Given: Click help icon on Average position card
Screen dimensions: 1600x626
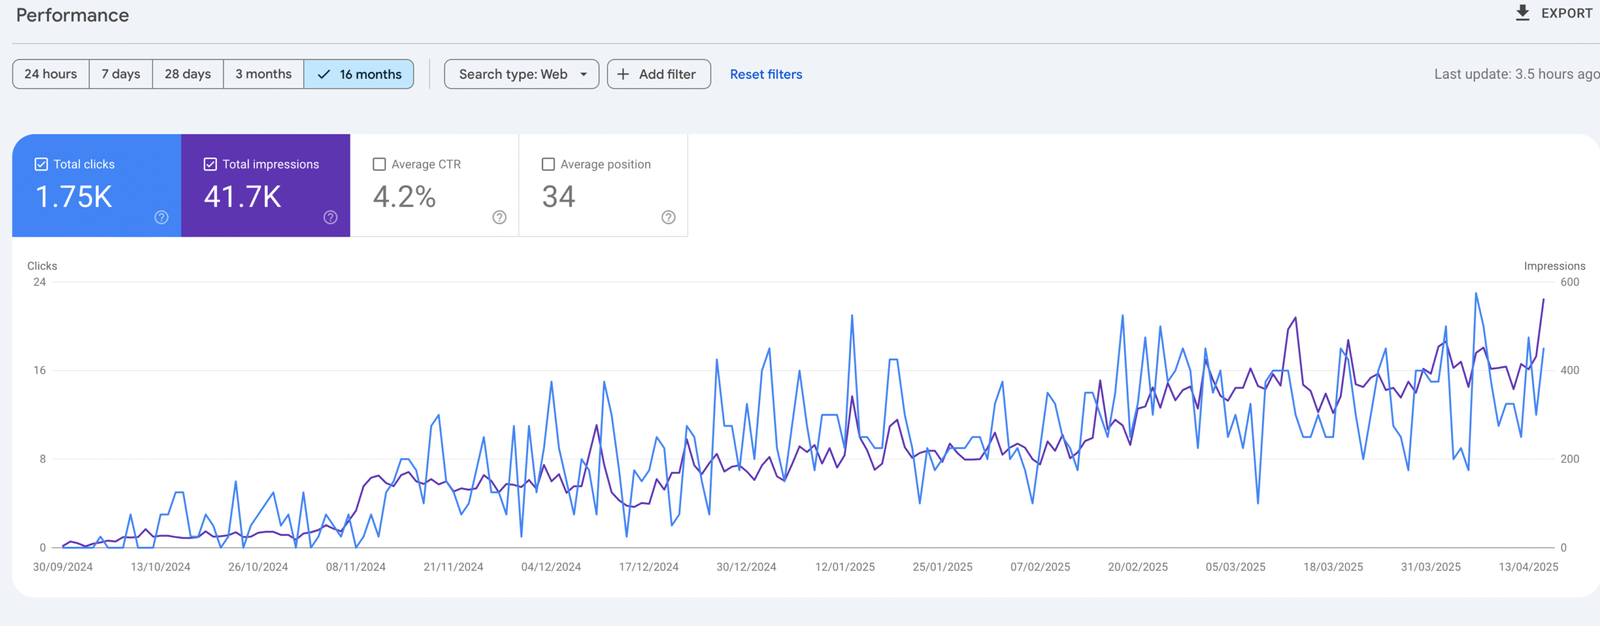Looking at the screenshot, I should 668,217.
